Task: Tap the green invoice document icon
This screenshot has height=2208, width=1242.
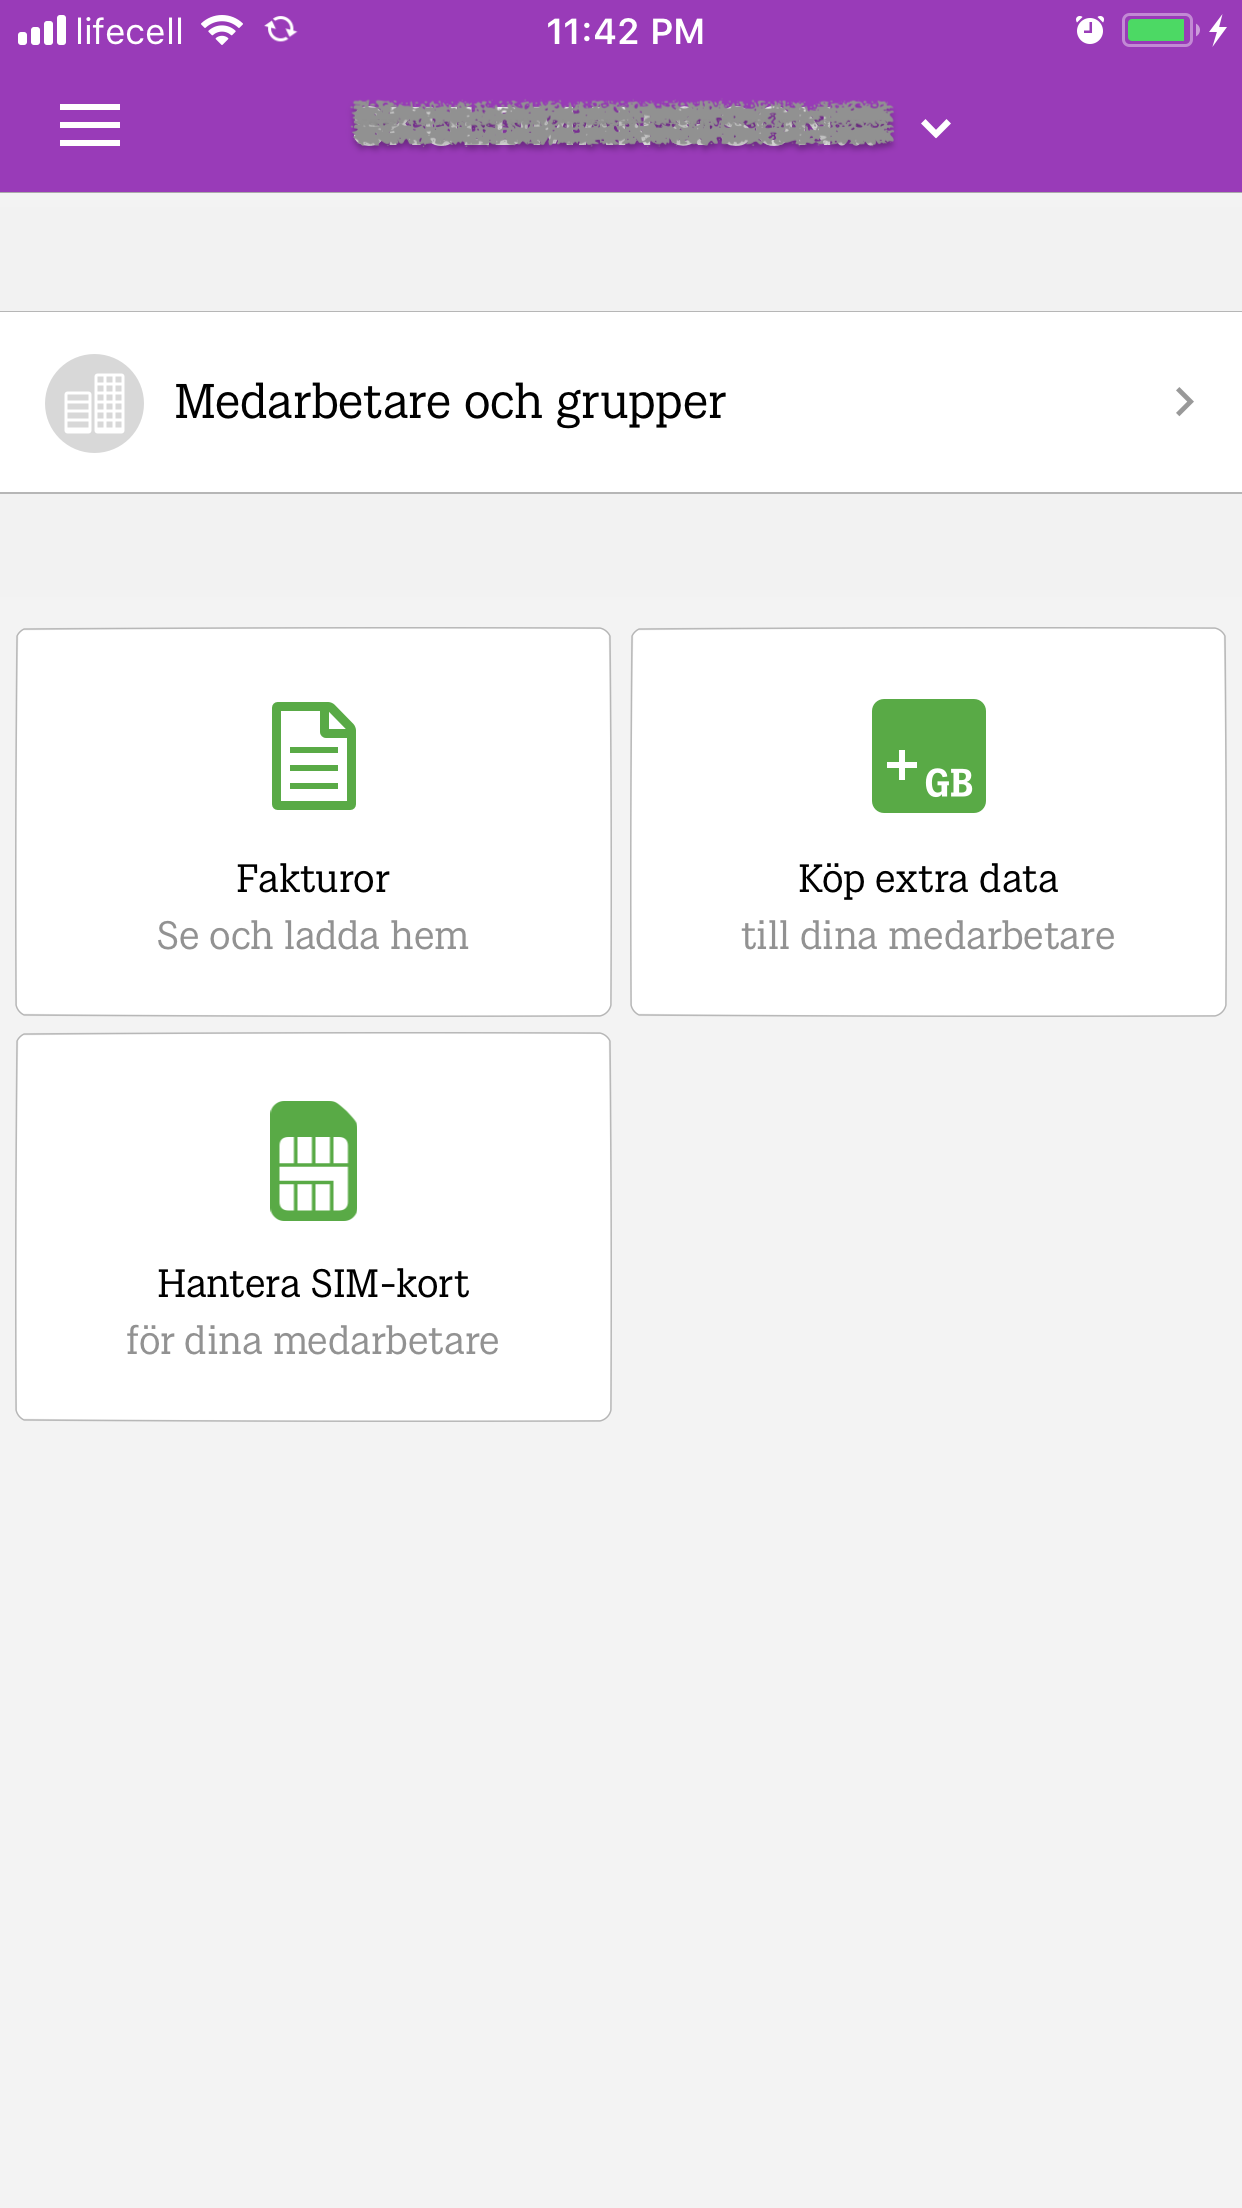Action: (314, 756)
